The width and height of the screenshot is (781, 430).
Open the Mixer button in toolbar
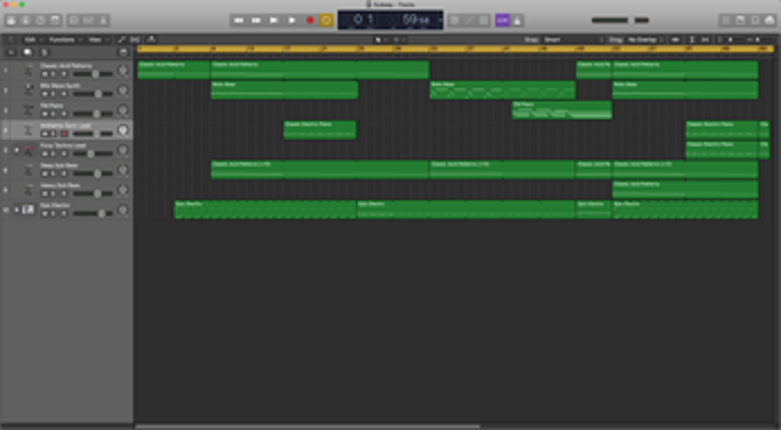(x=89, y=20)
